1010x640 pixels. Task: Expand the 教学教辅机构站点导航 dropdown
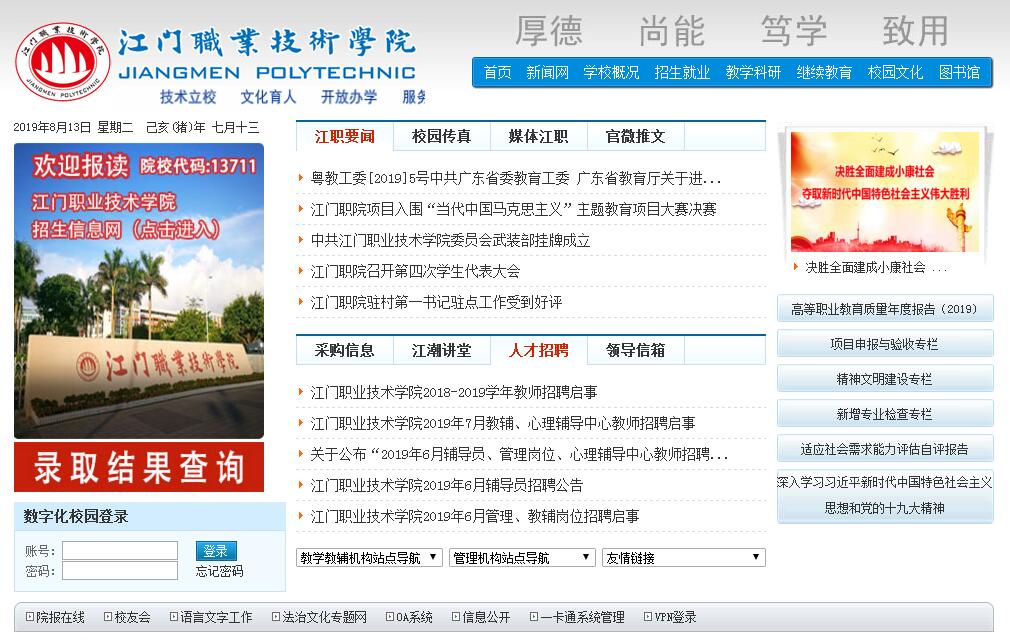coord(369,558)
